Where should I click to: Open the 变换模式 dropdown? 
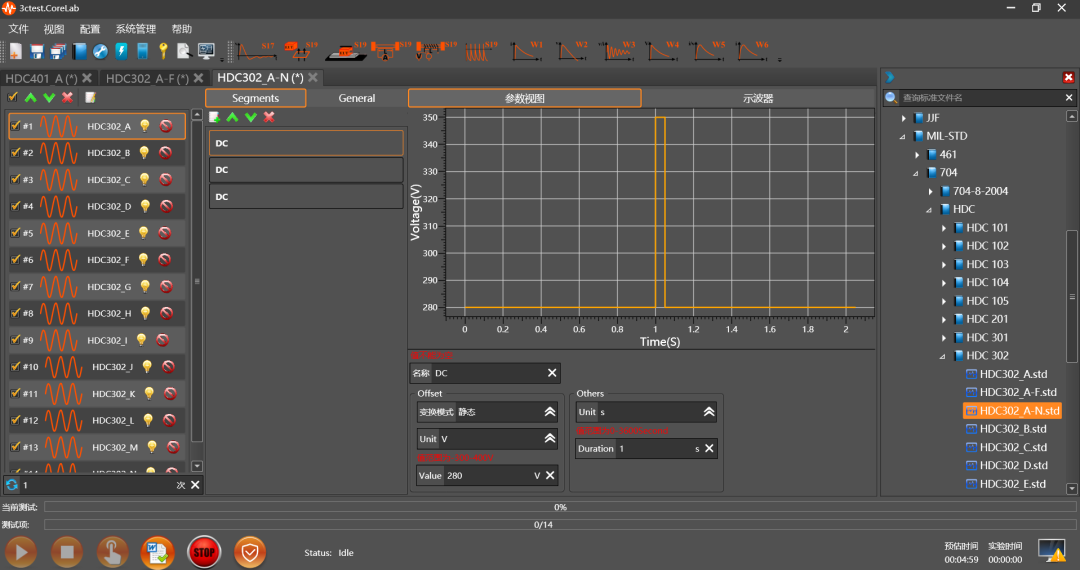(549, 411)
